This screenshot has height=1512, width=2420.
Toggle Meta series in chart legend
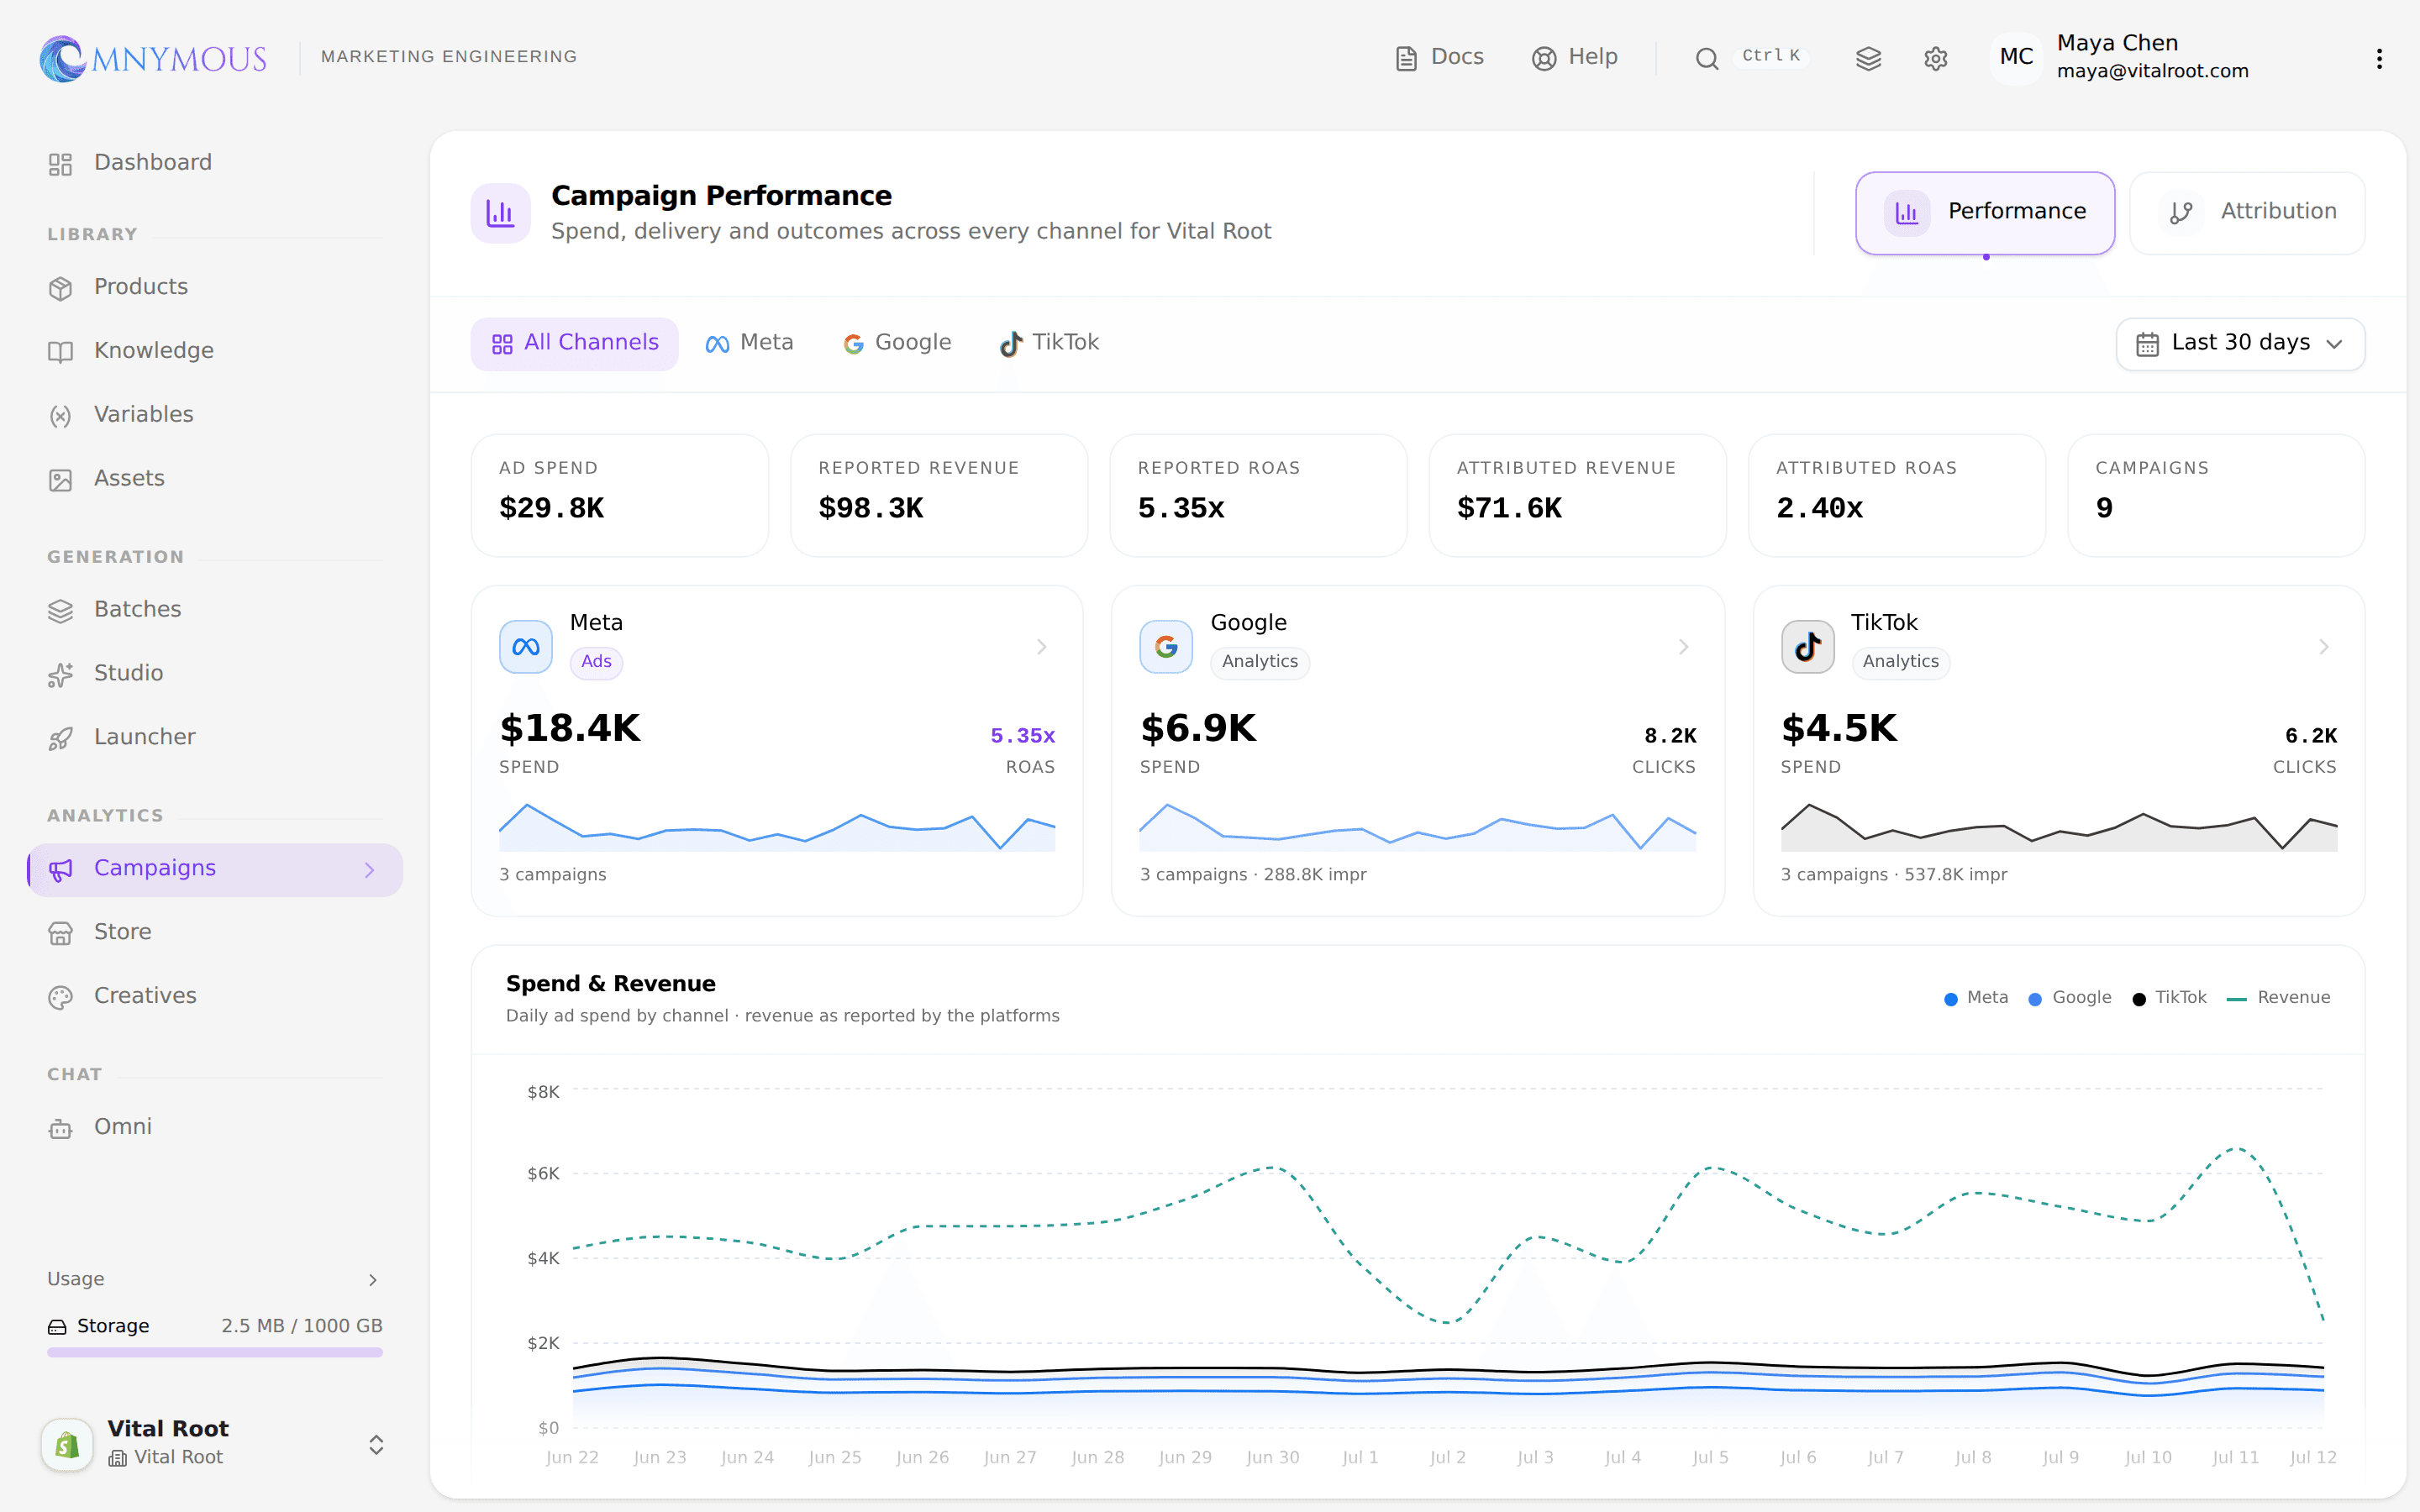click(1976, 998)
